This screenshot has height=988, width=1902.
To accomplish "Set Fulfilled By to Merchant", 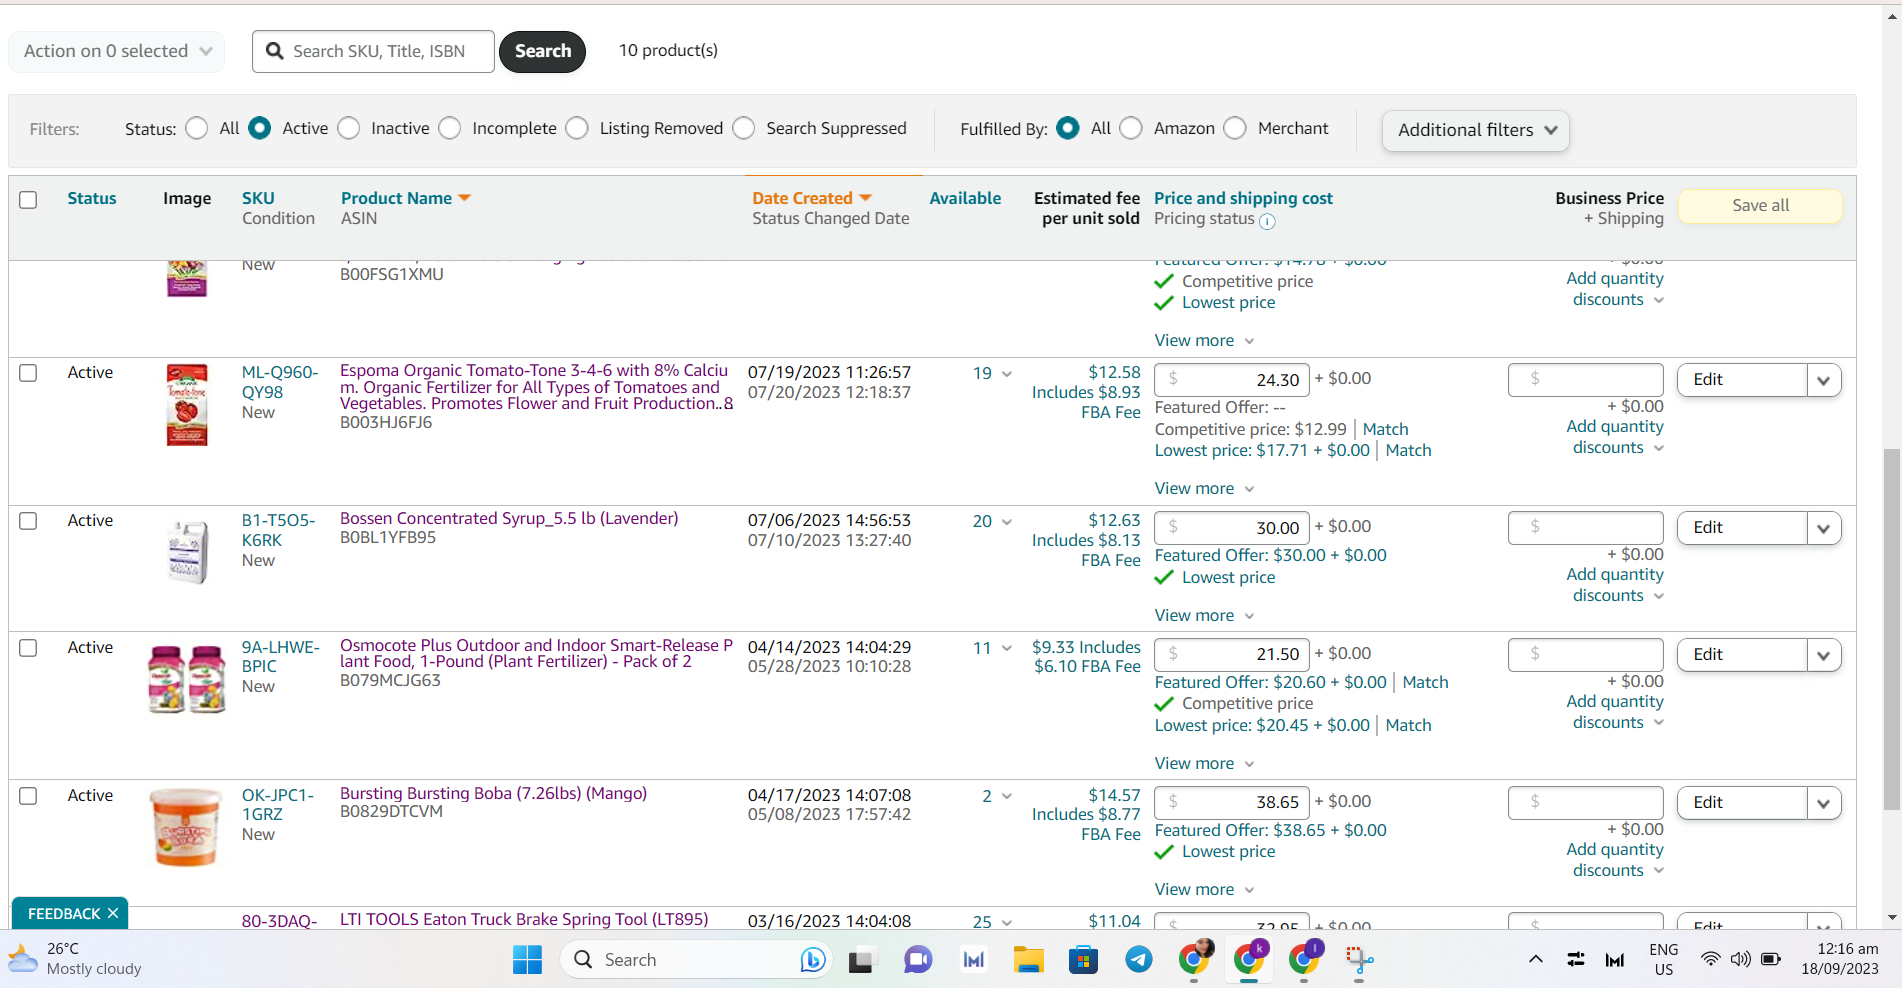I will click(1235, 128).
